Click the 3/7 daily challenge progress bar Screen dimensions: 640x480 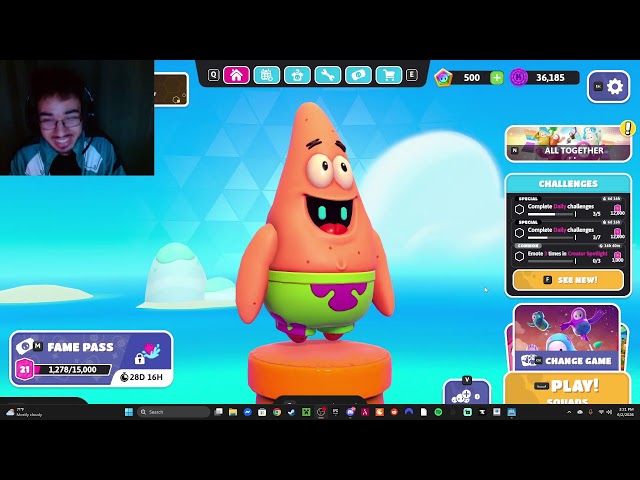(552, 238)
